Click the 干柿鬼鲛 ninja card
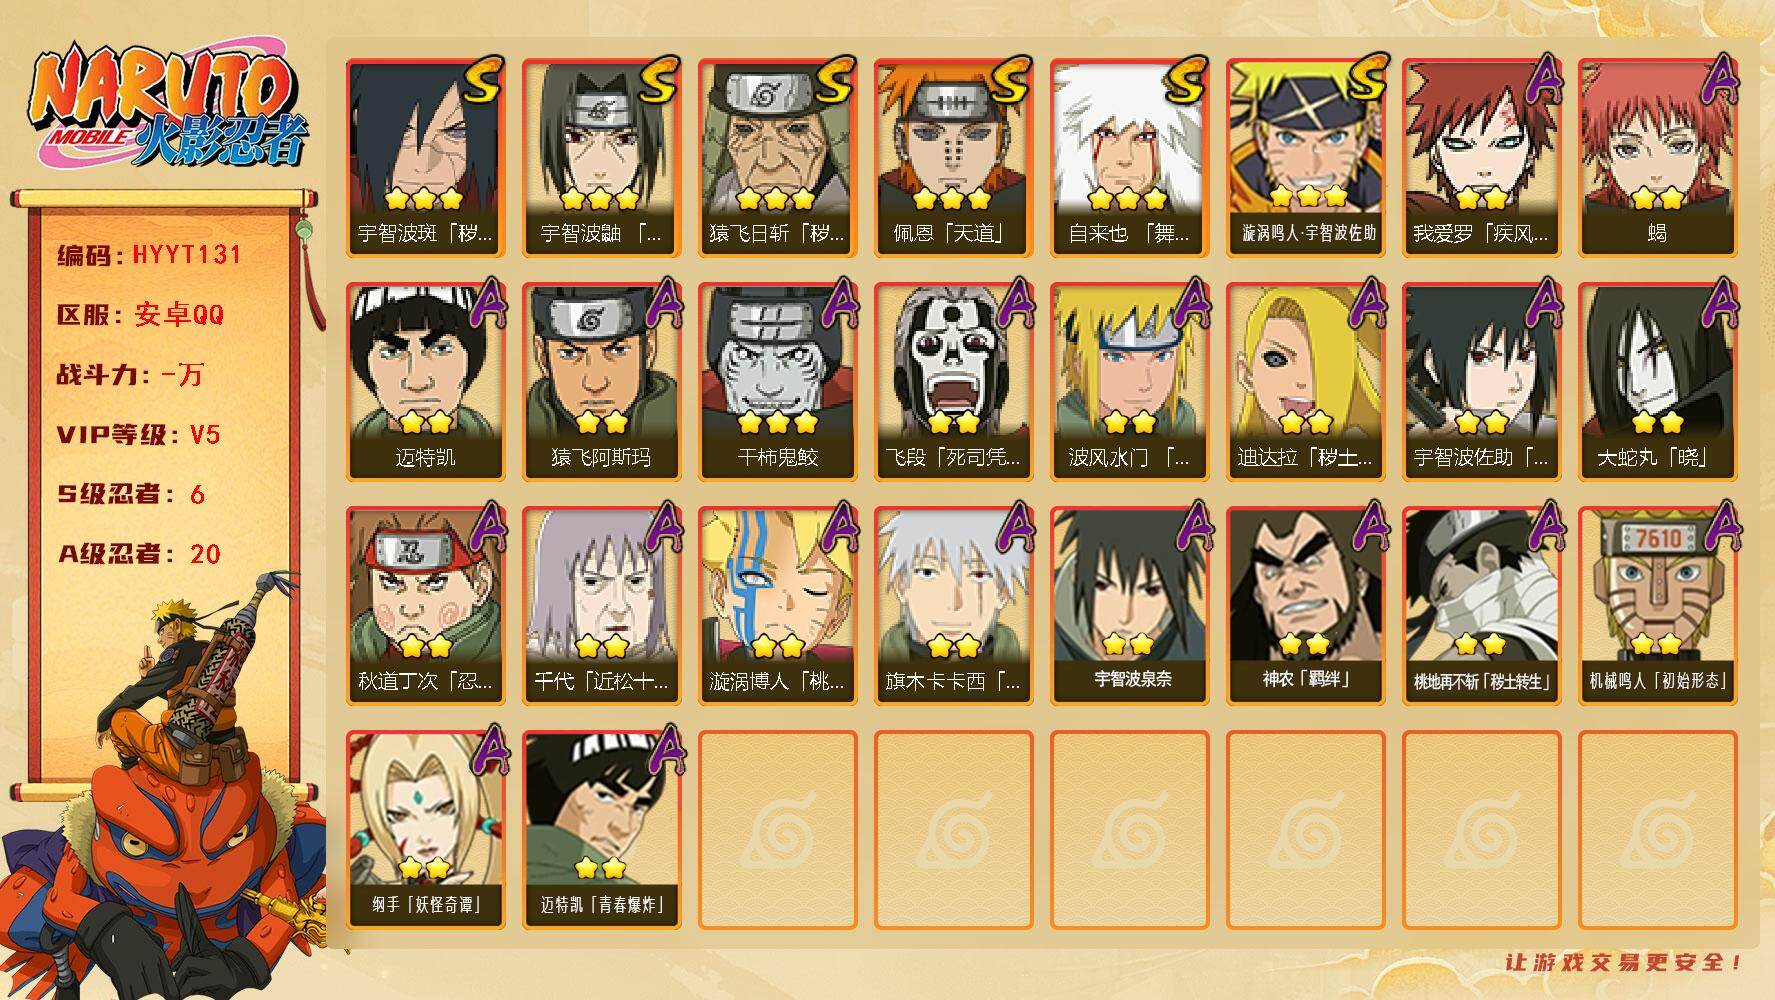Viewport: 1775px width, 1000px height. pos(777,382)
